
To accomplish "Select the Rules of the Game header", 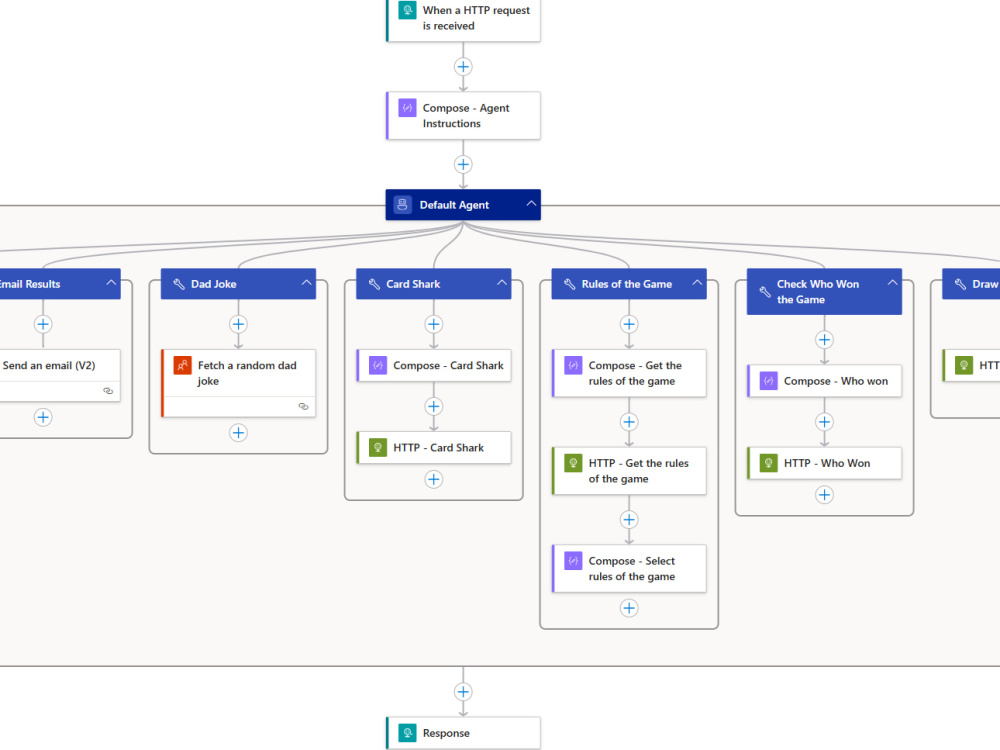I will tap(629, 284).
